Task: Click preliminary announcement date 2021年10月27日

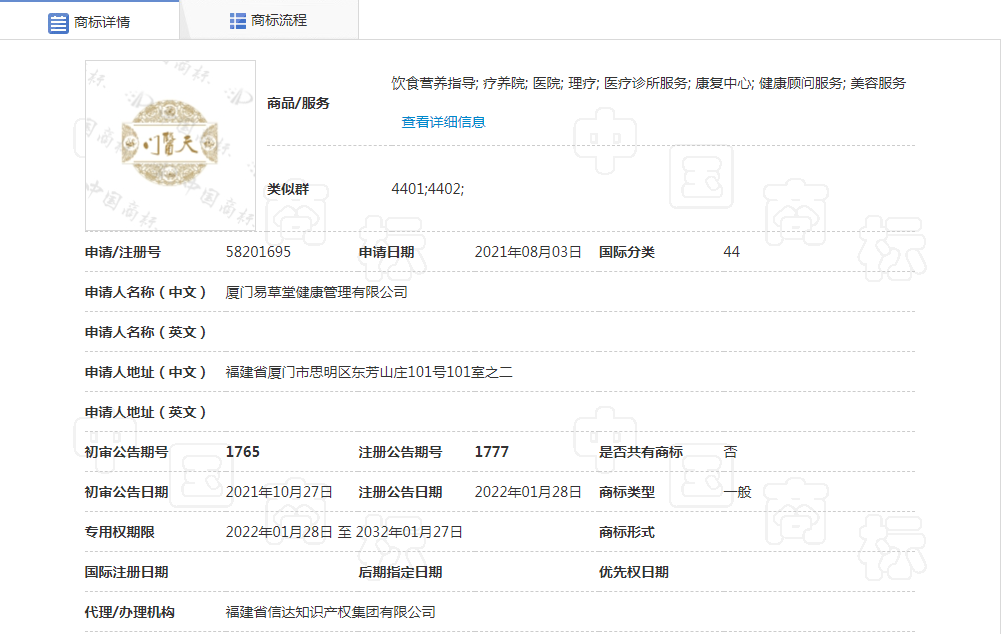Action: point(279,492)
